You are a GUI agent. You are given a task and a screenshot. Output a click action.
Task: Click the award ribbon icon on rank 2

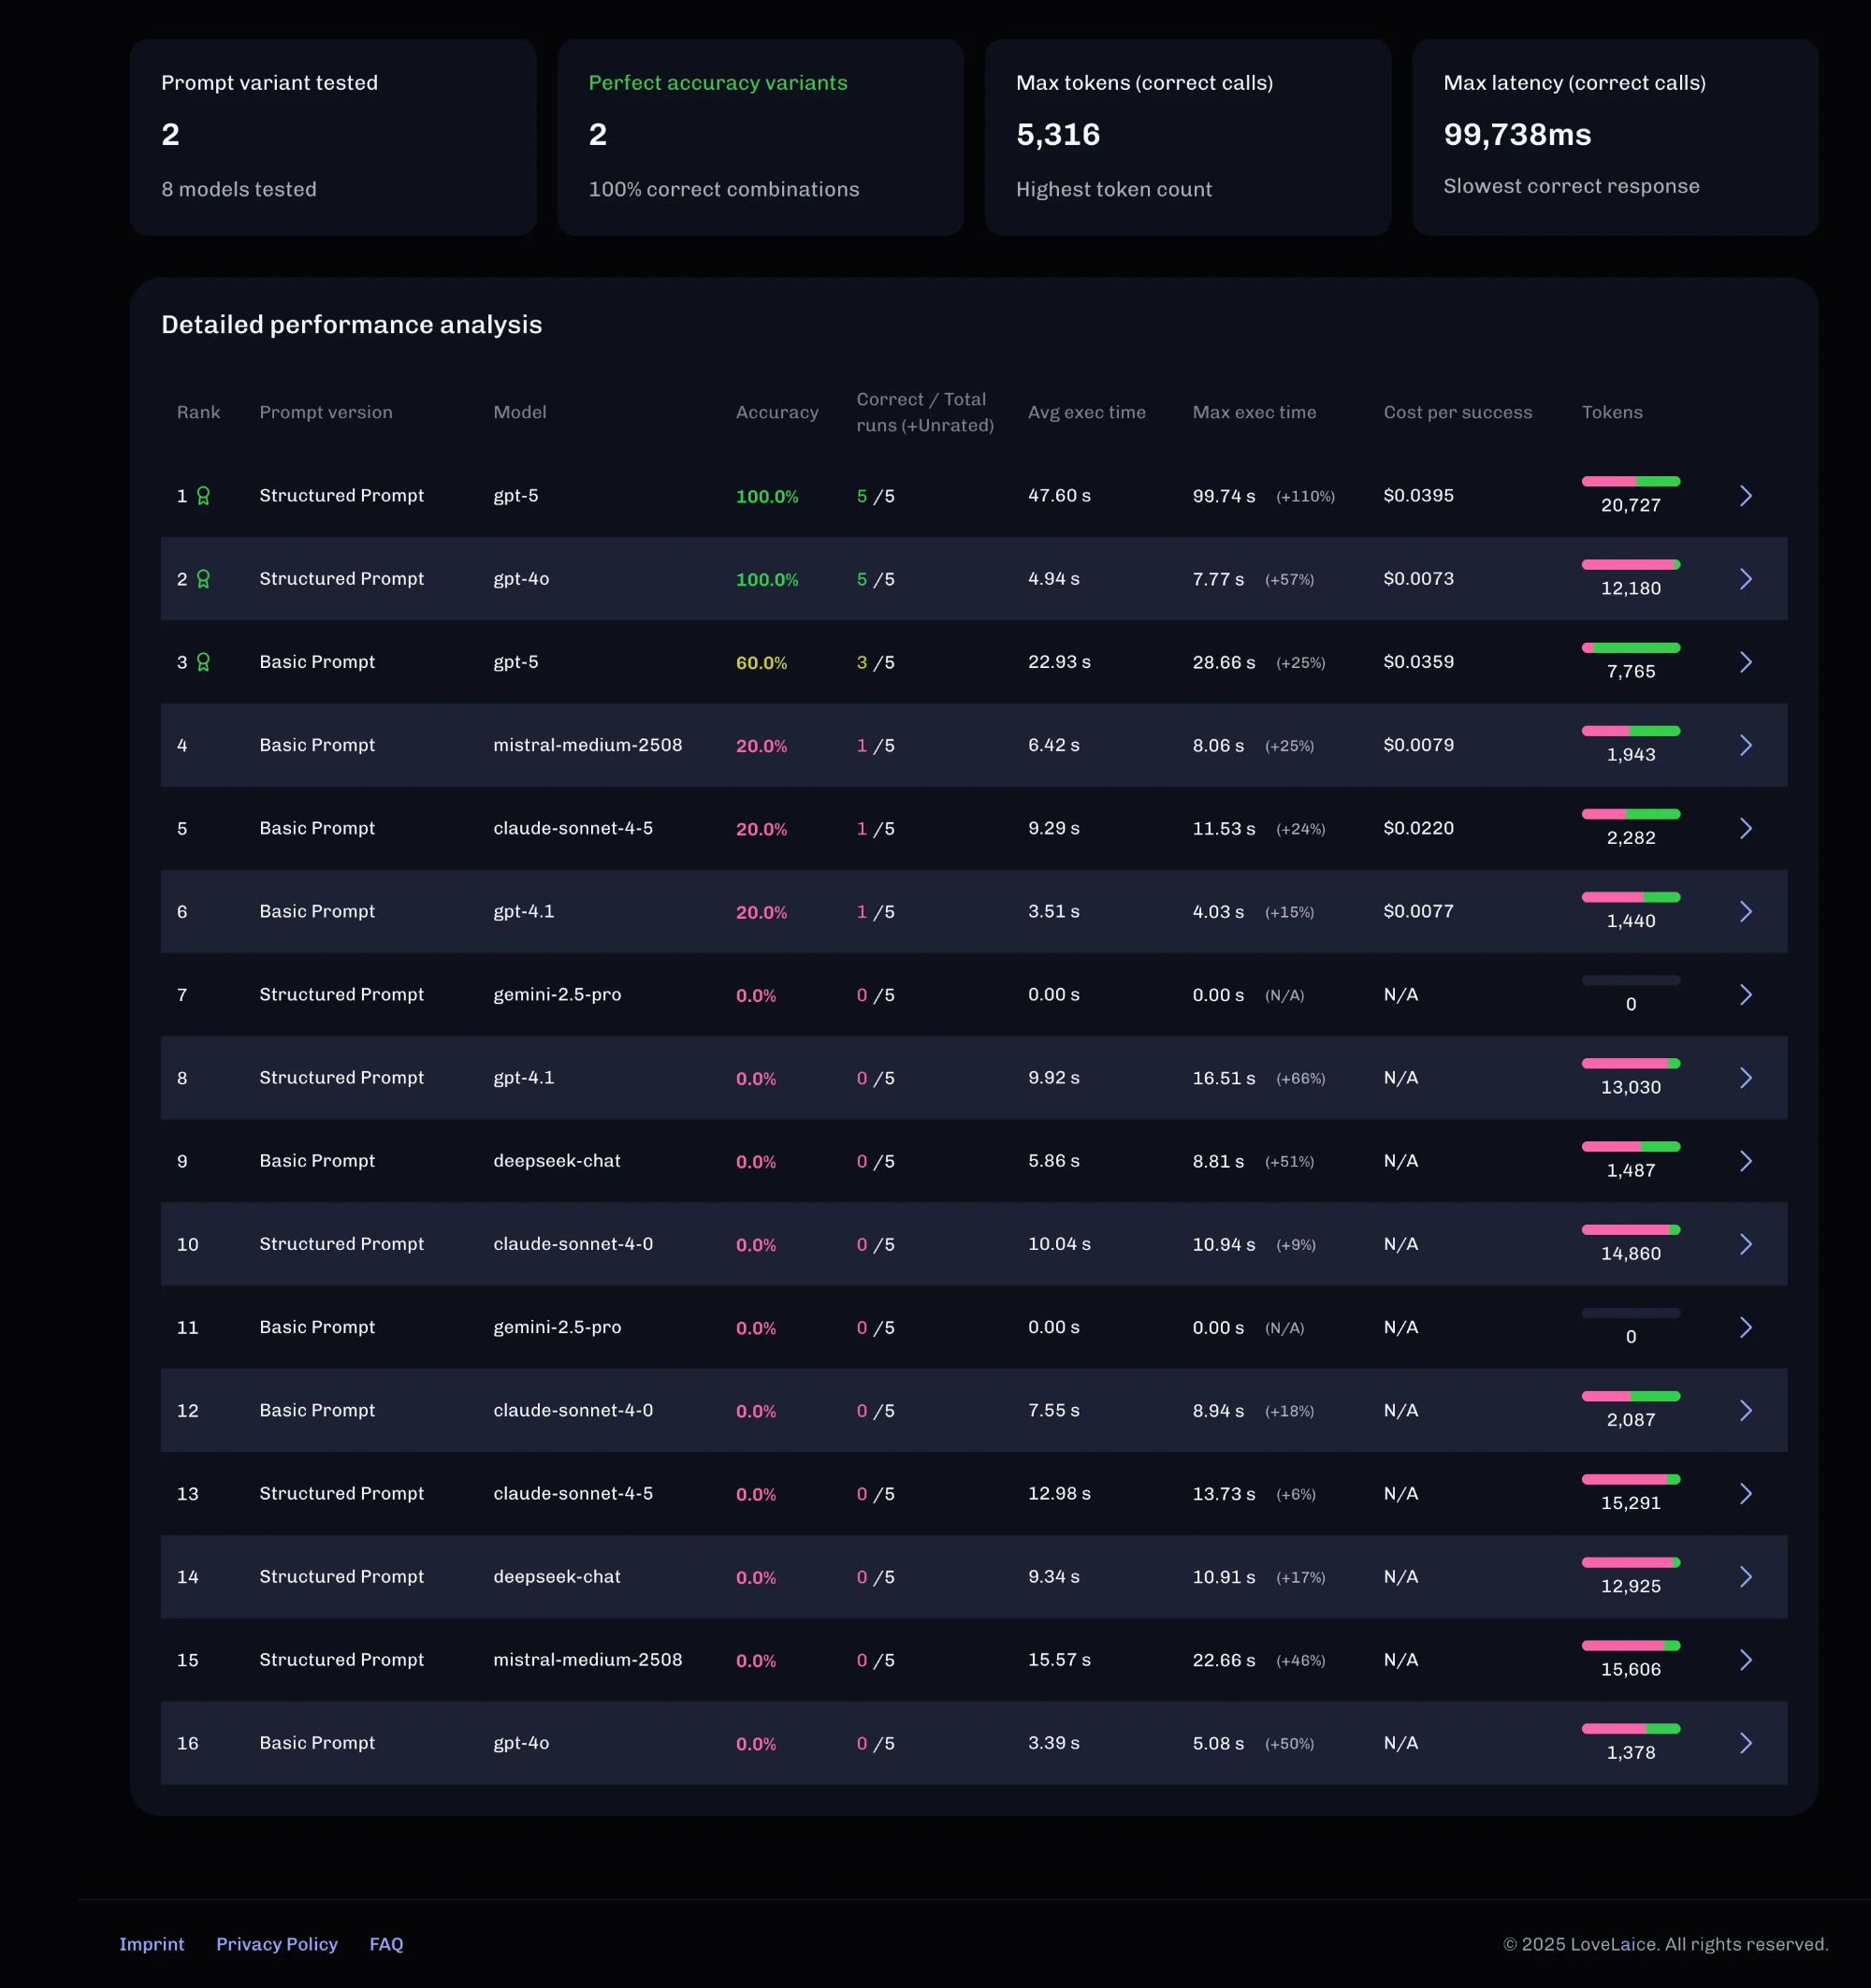click(203, 579)
